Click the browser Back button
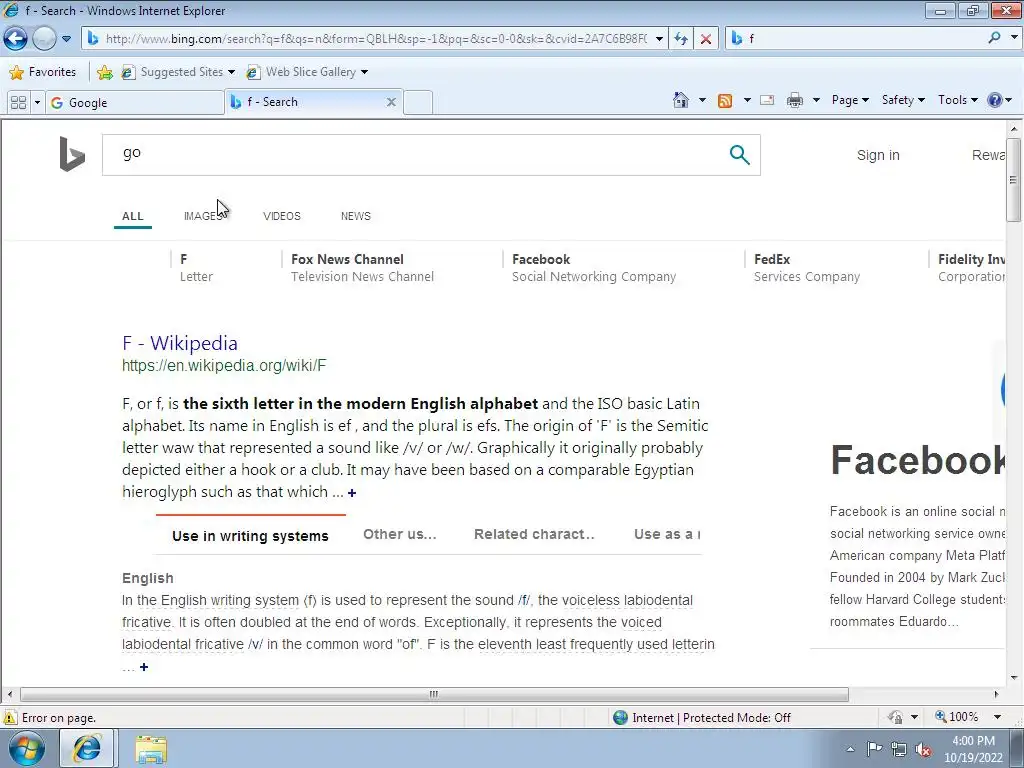The image size is (1024, 768). (x=16, y=39)
